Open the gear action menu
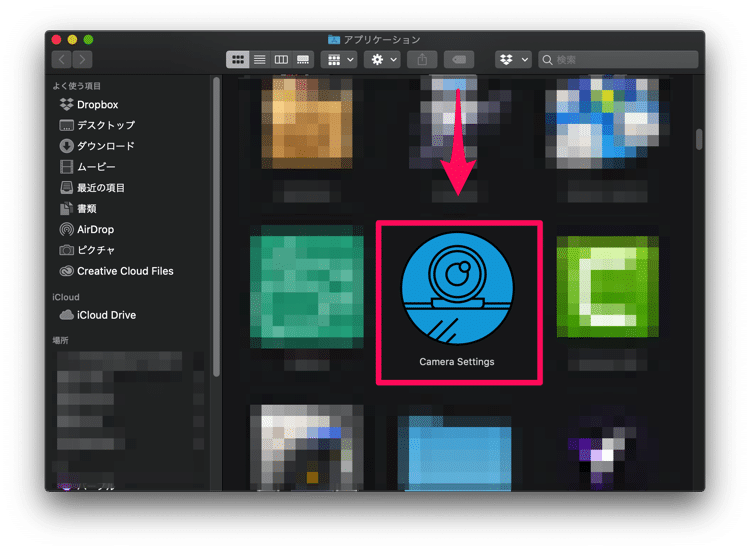The height and width of the screenshot is (551, 750). 383,59
